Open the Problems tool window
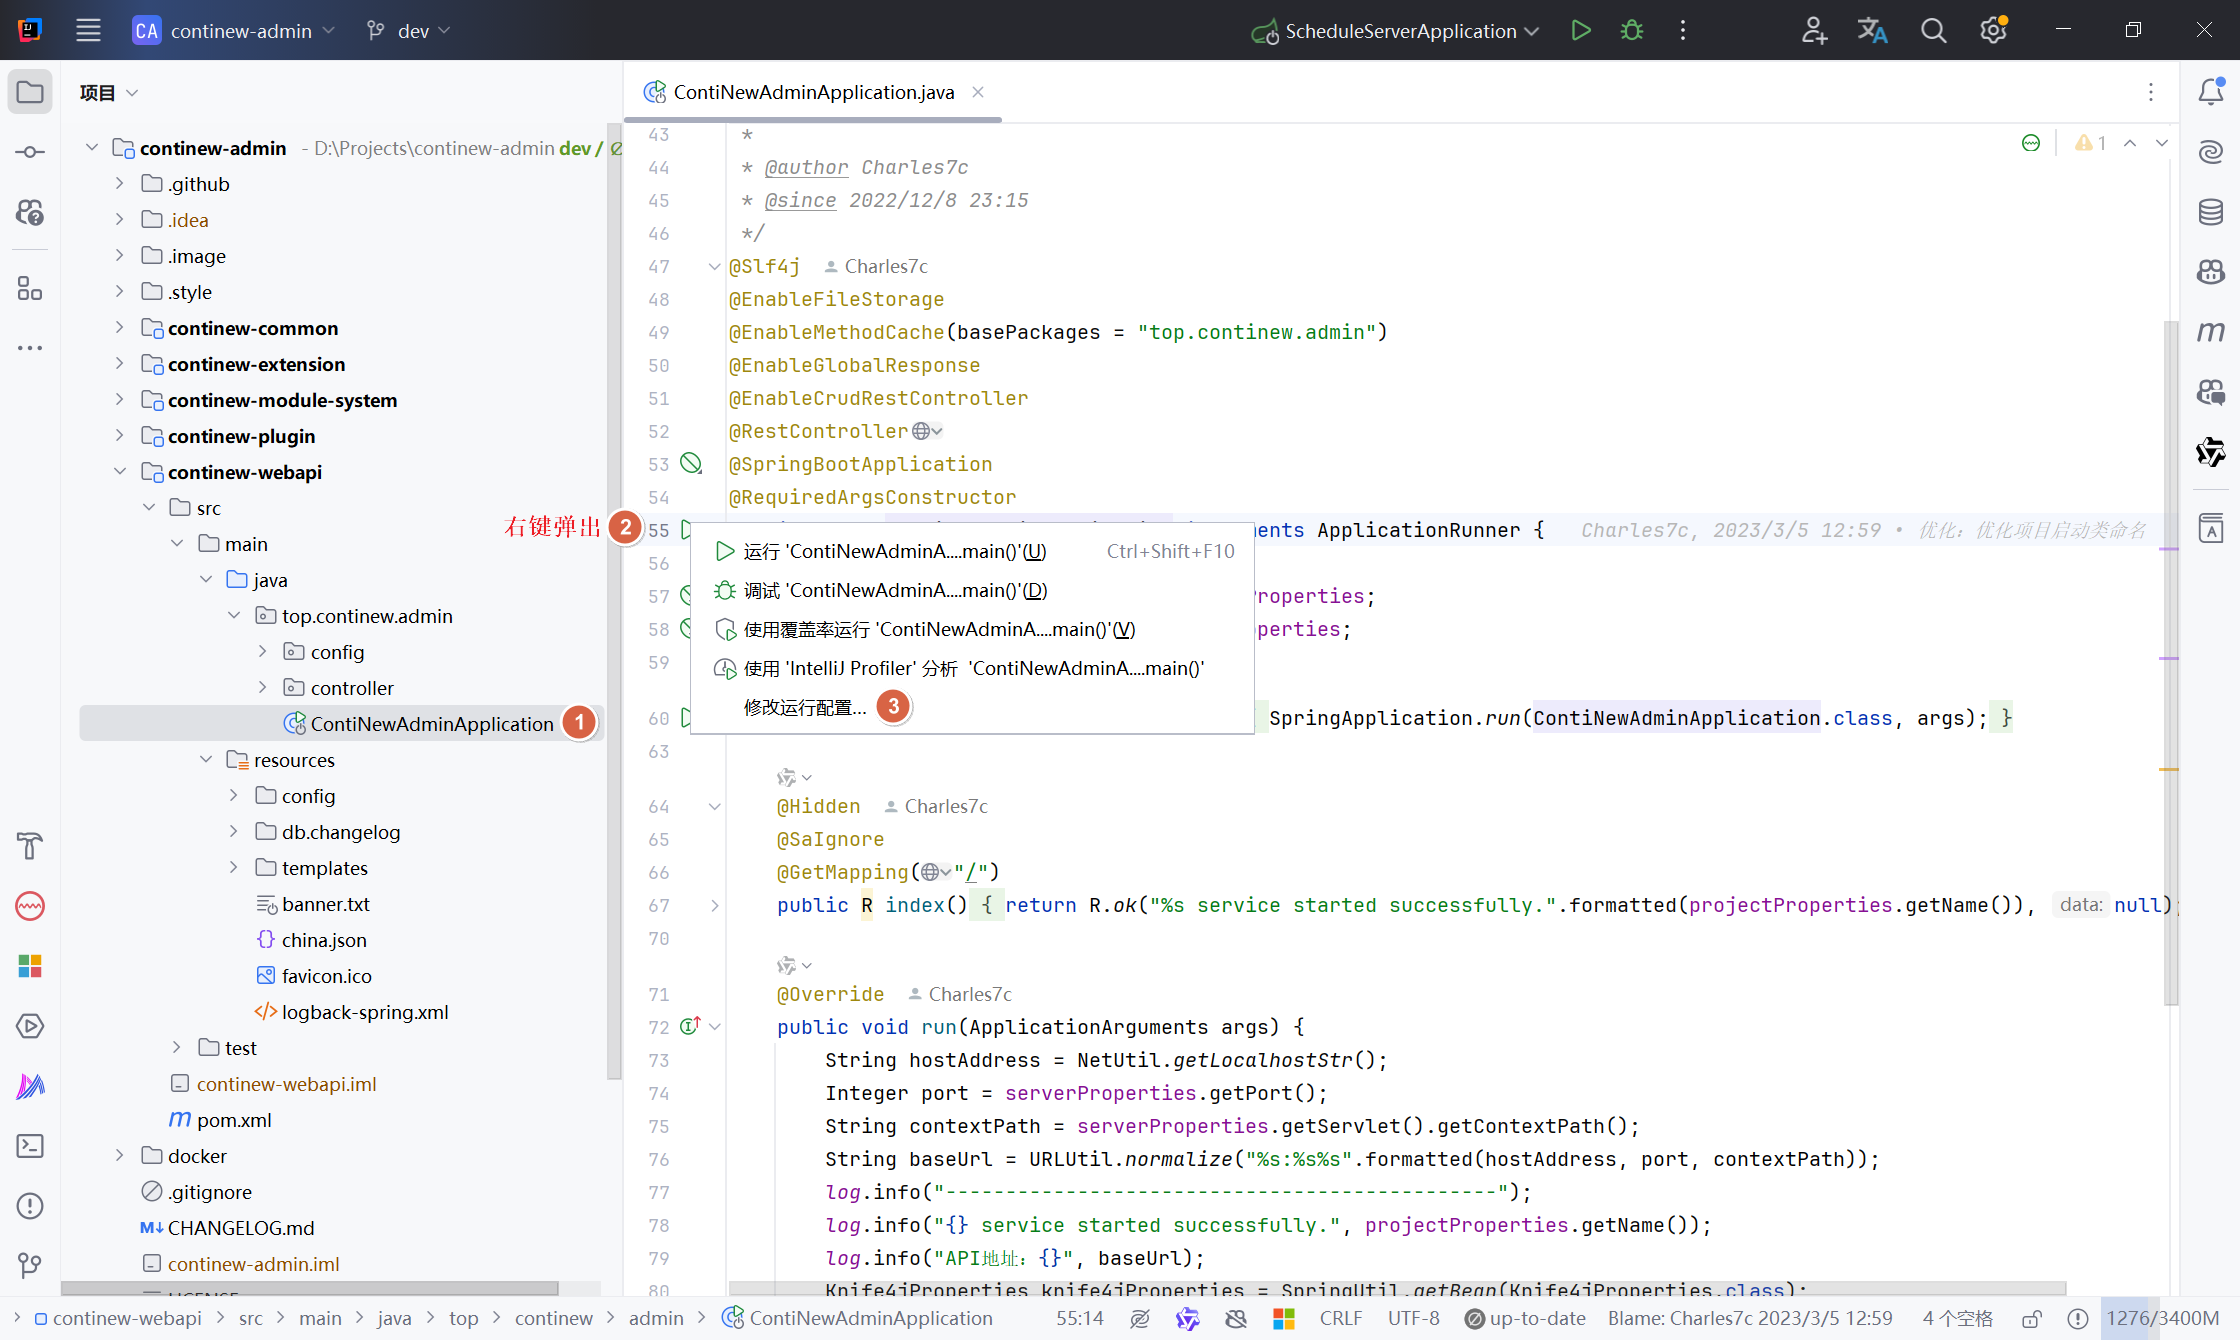Viewport: 2240px width, 1340px height. (x=30, y=1206)
